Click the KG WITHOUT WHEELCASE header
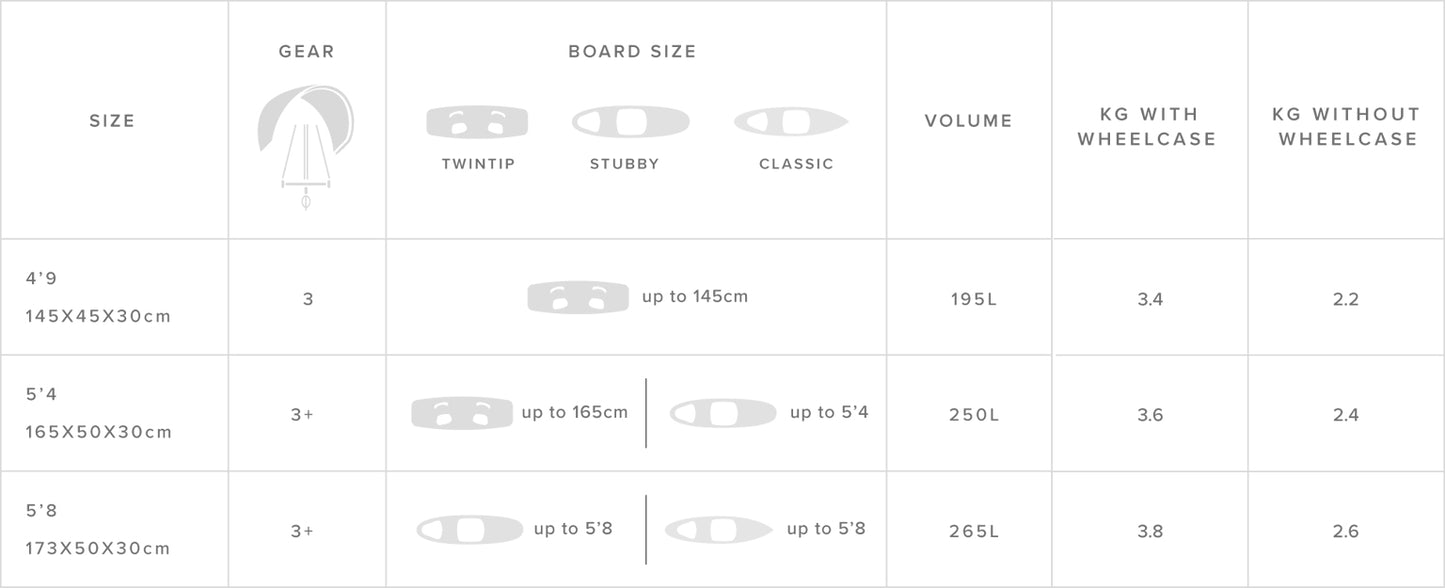This screenshot has height=588, width=1445. tap(1346, 127)
